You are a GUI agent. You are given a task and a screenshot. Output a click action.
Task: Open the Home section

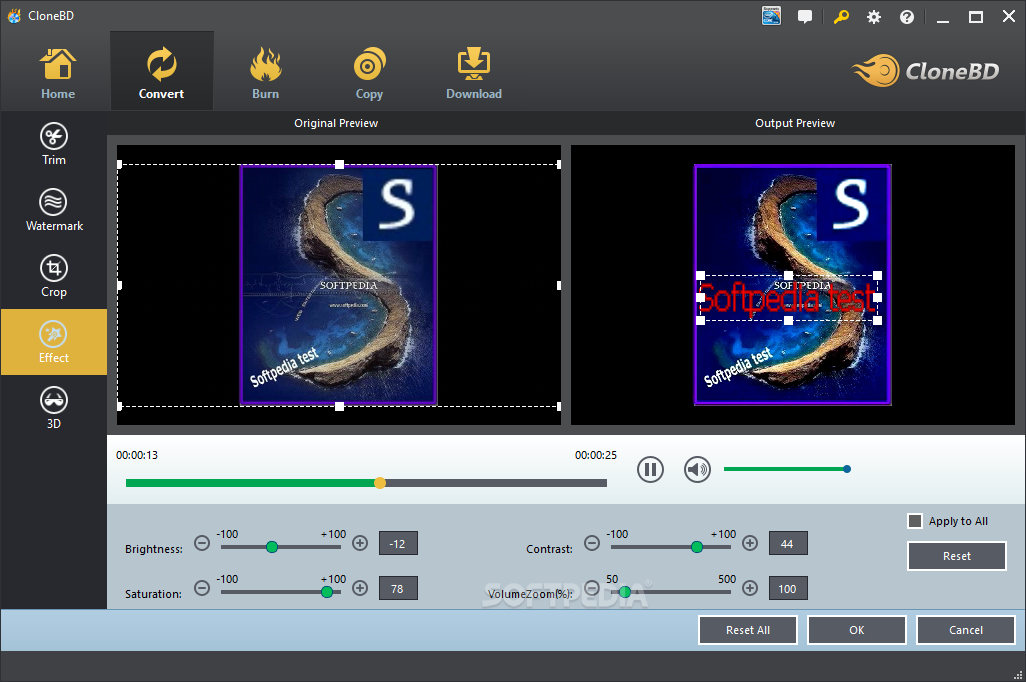(58, 74)
